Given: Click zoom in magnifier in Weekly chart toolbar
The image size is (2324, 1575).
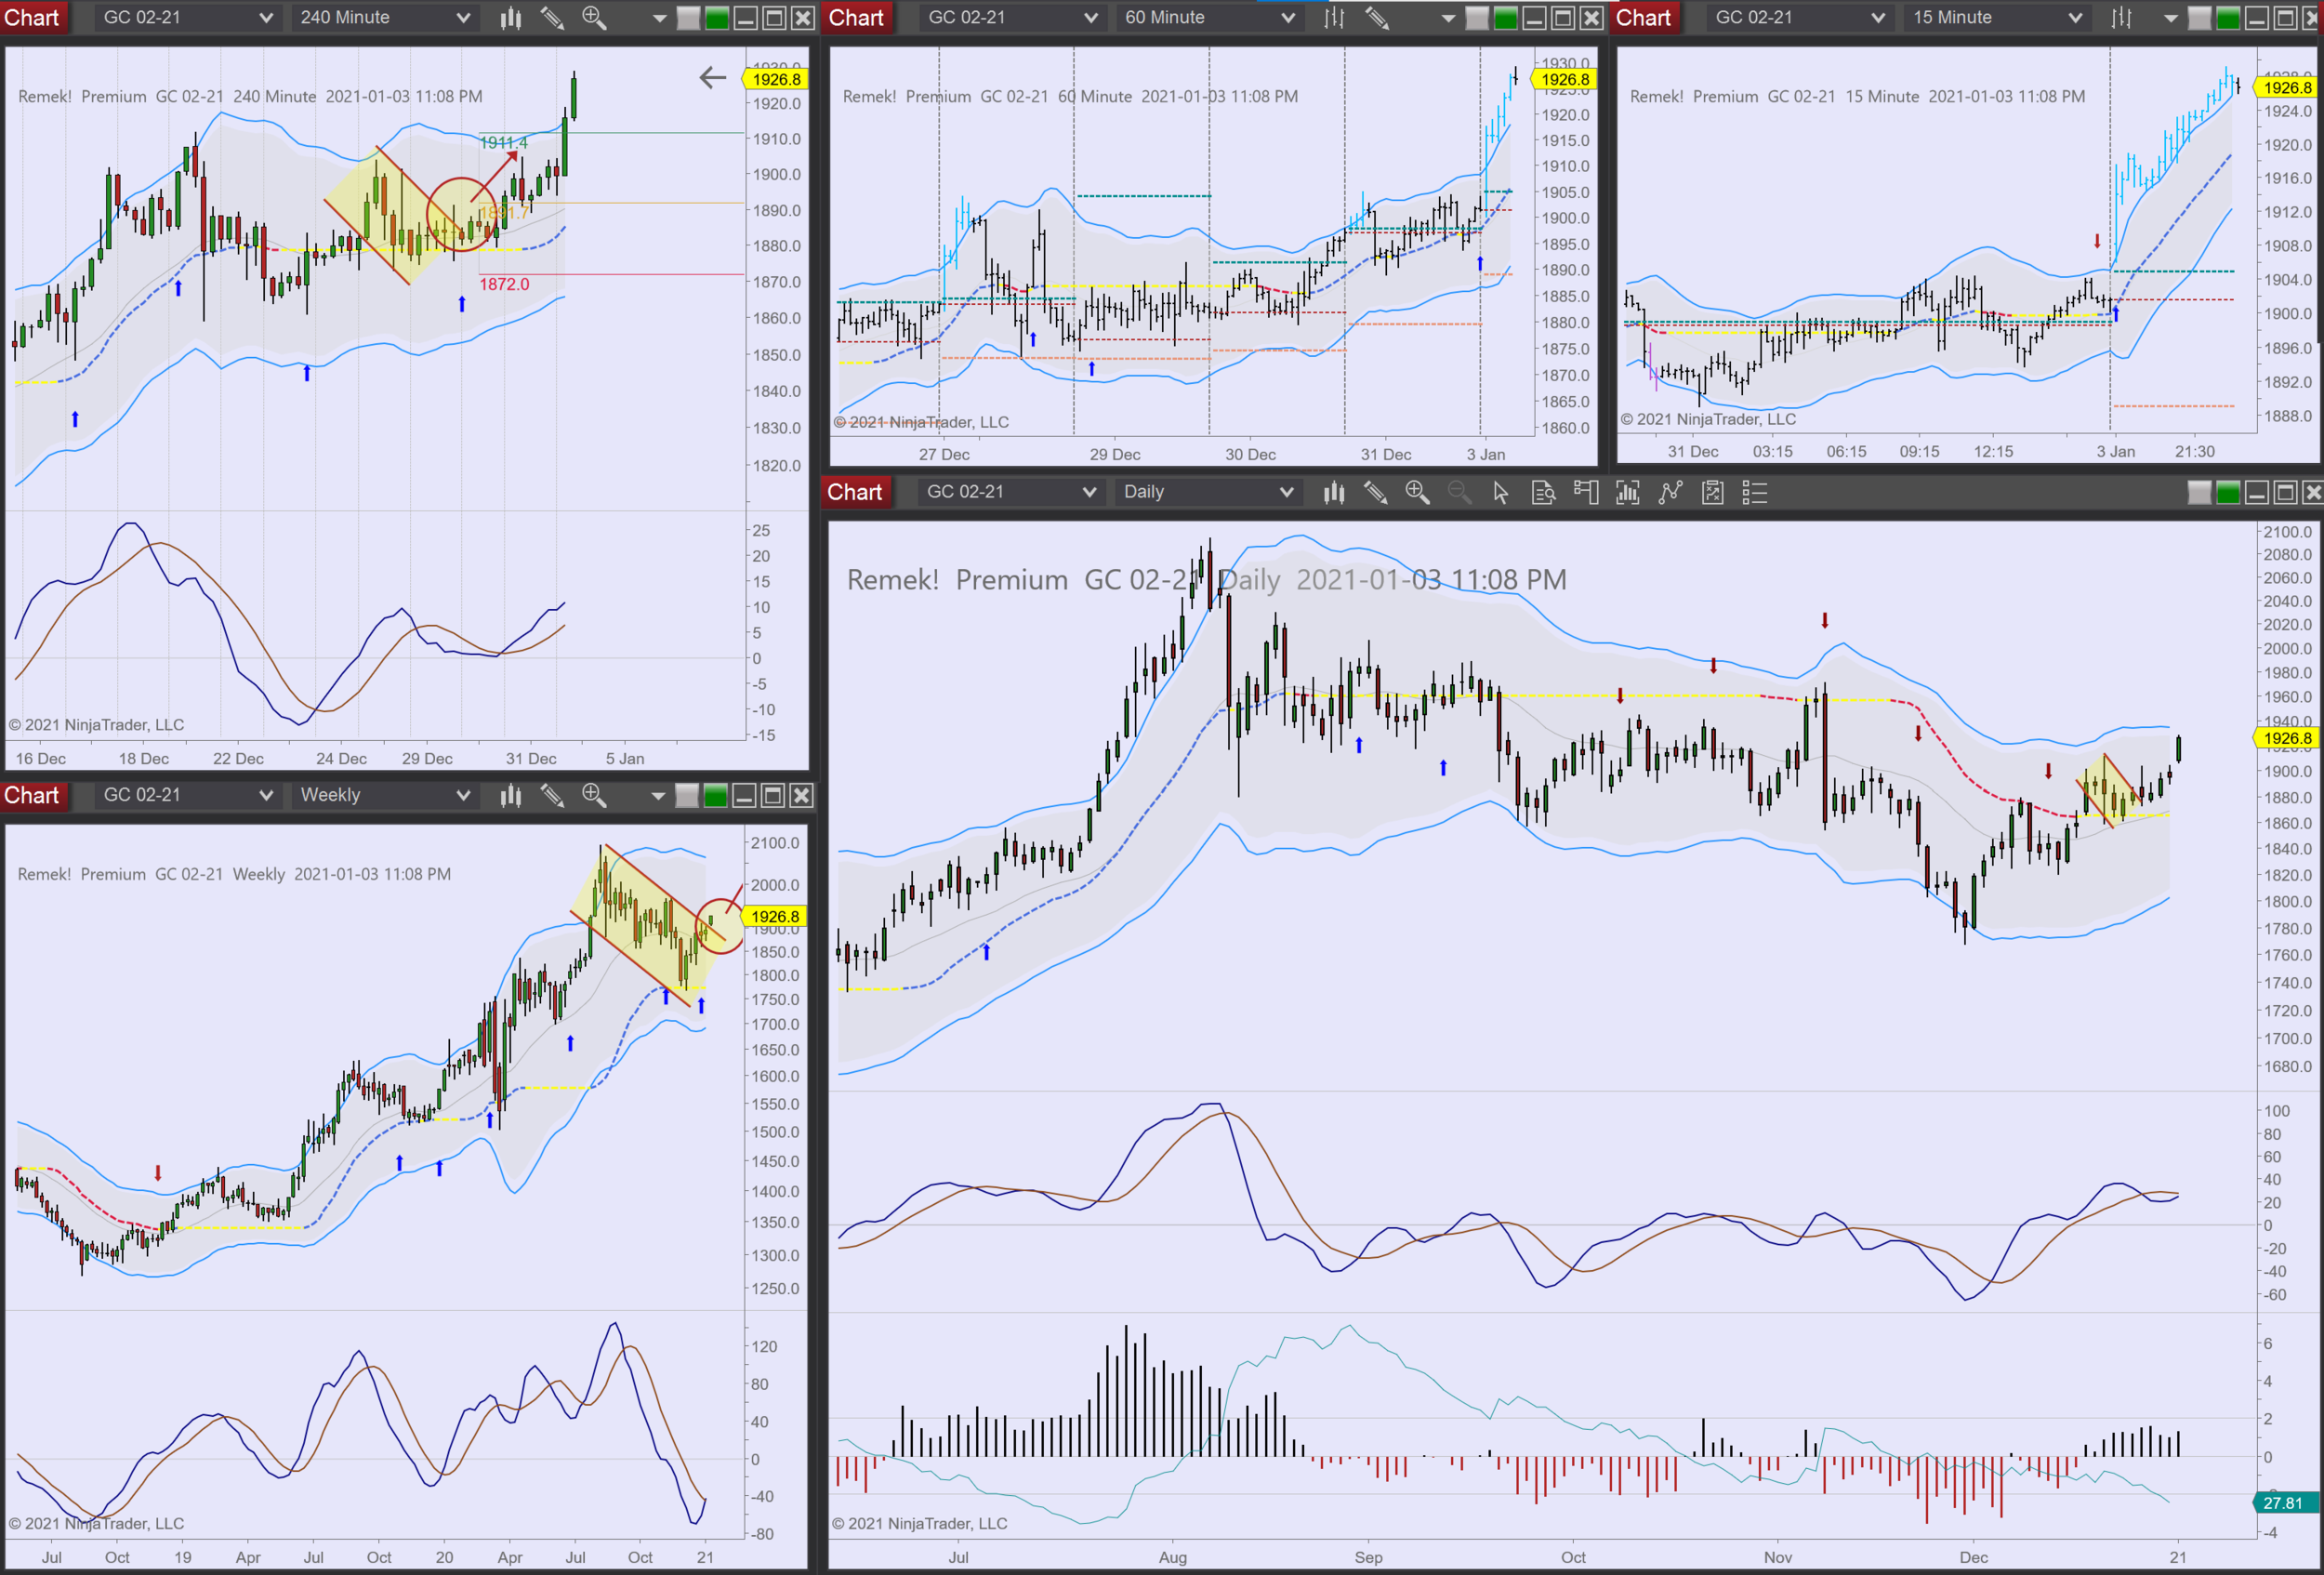Looking at the screenshot, I should [x=594, y=795].
